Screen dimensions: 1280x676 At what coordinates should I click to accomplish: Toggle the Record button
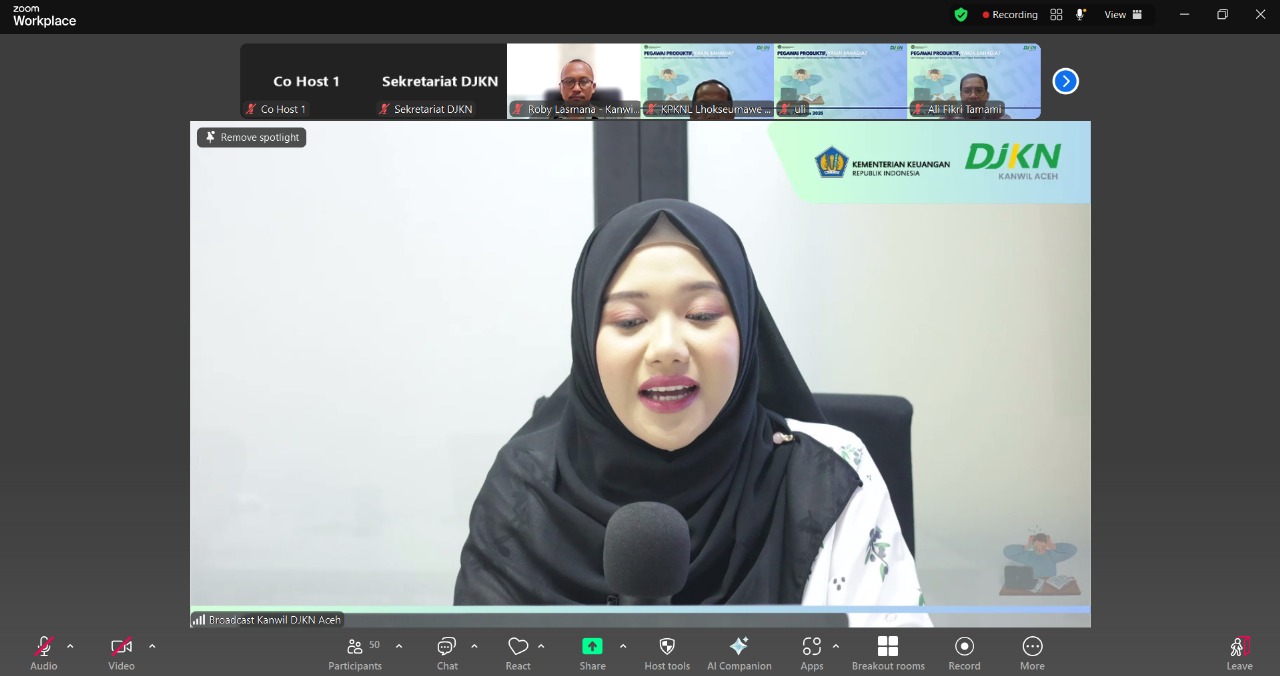click(x=964, y=653)
